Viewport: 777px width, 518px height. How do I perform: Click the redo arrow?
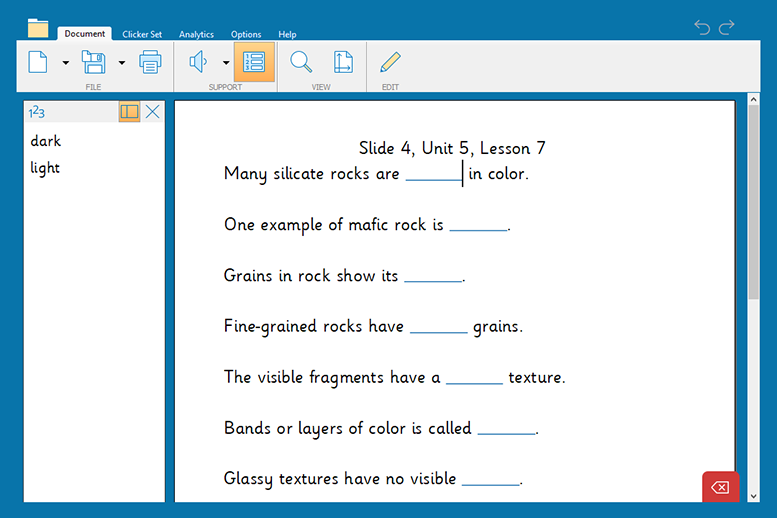727,27
